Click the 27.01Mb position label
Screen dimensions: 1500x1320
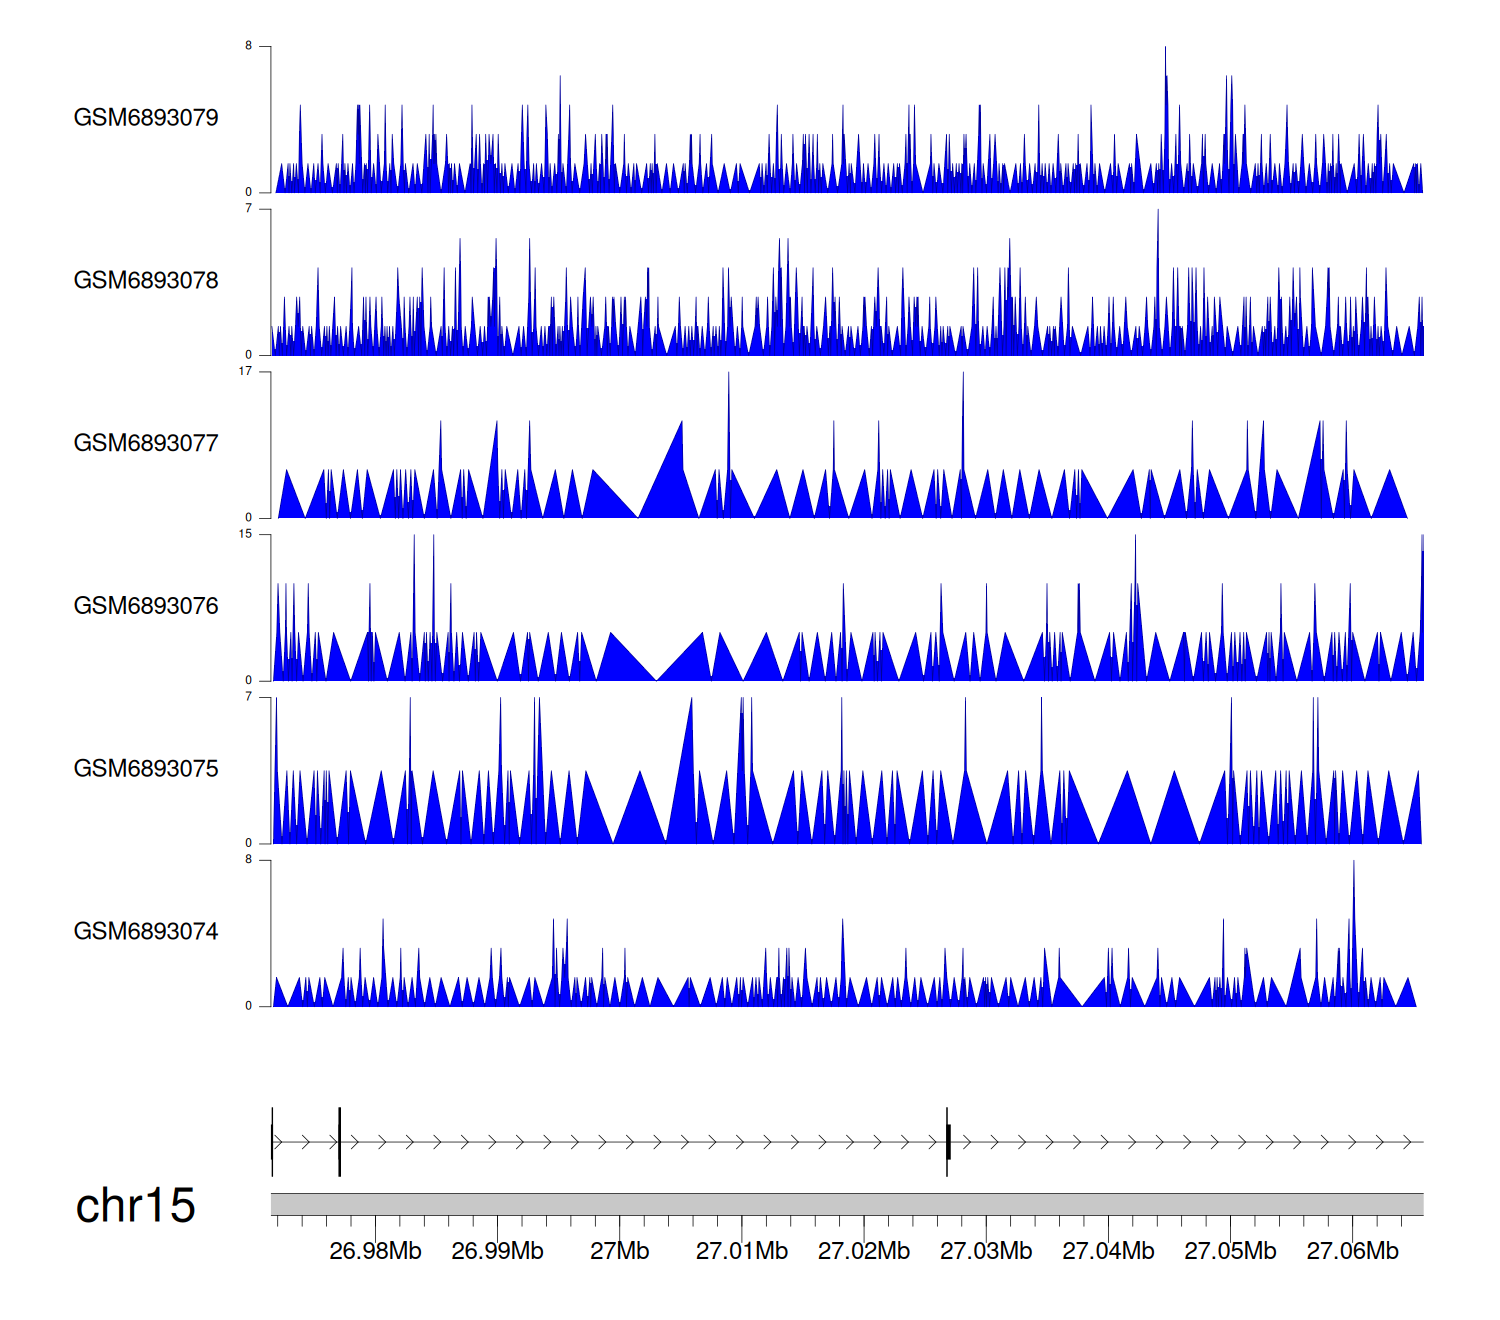point(742,1252)
